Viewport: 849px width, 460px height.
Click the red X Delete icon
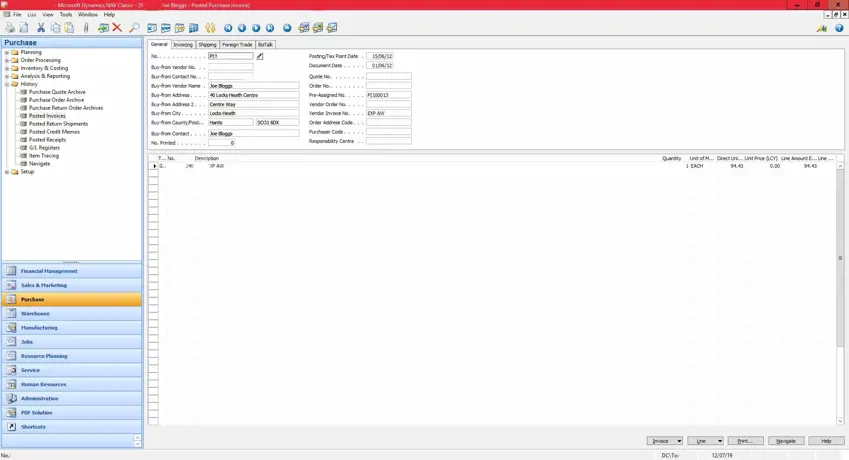click(x=117, y=28)
